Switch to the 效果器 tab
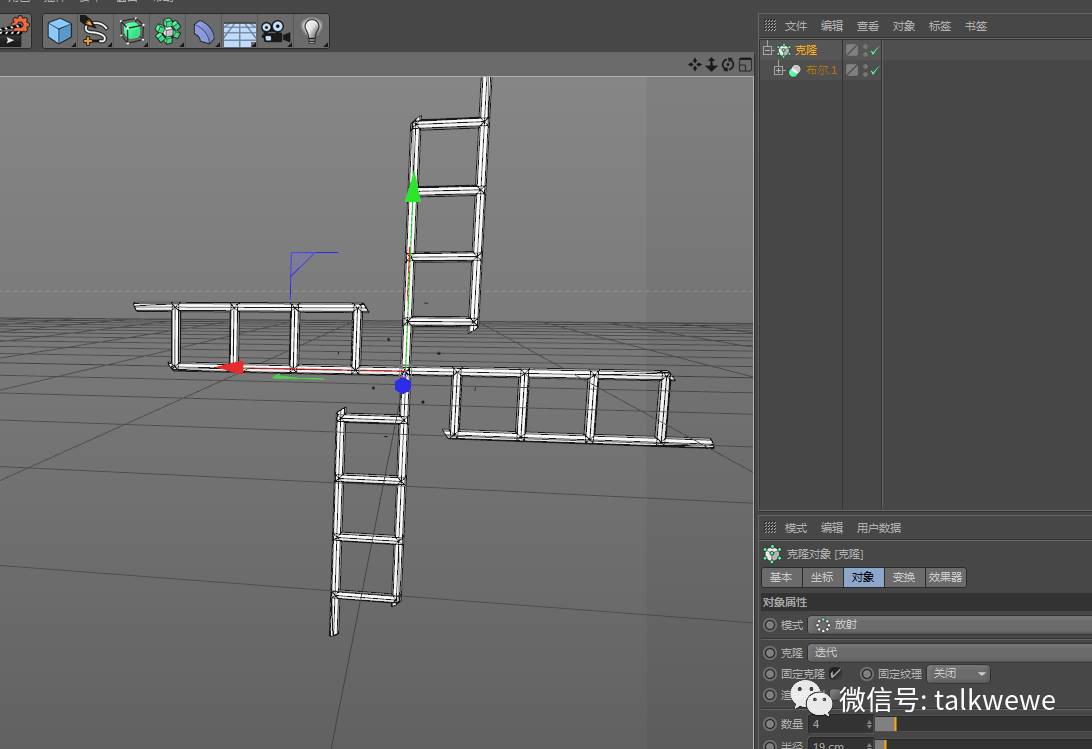Screen dimensions: 1092x749 point(945,577)
